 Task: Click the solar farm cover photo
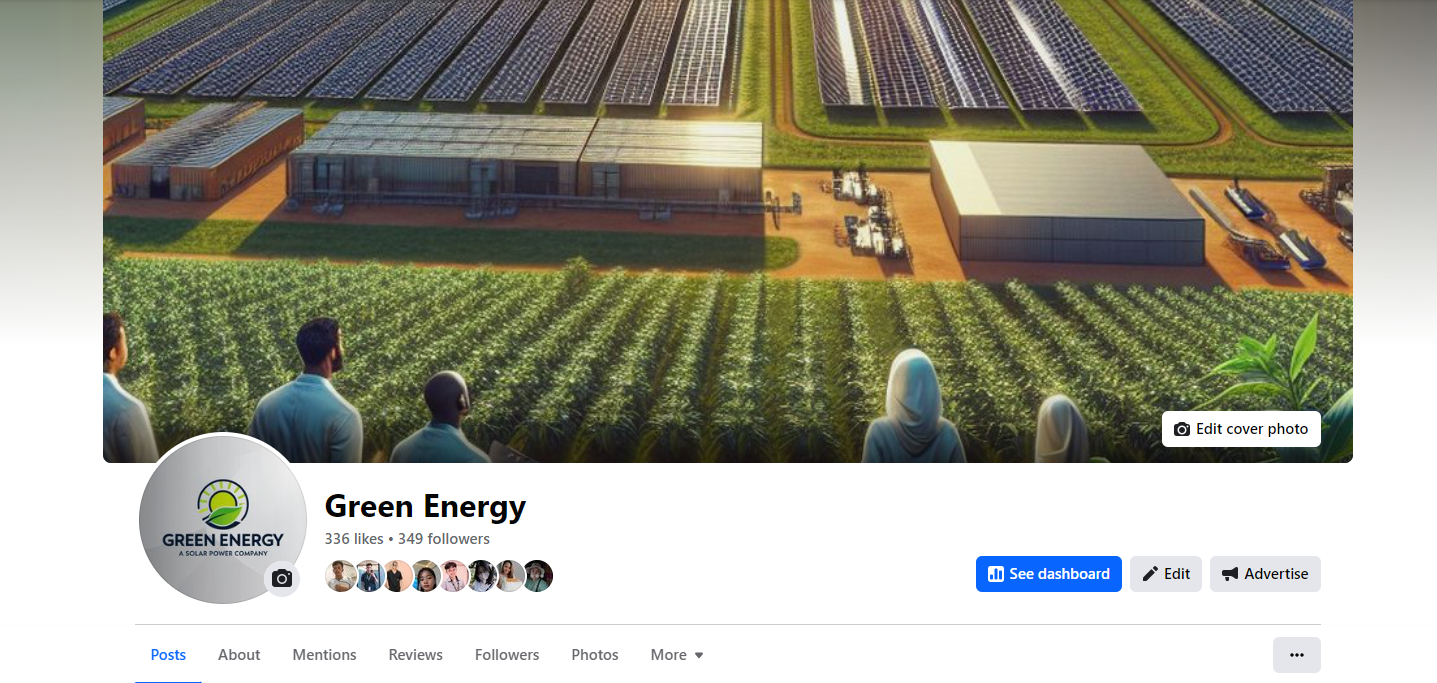coord(728,231)
